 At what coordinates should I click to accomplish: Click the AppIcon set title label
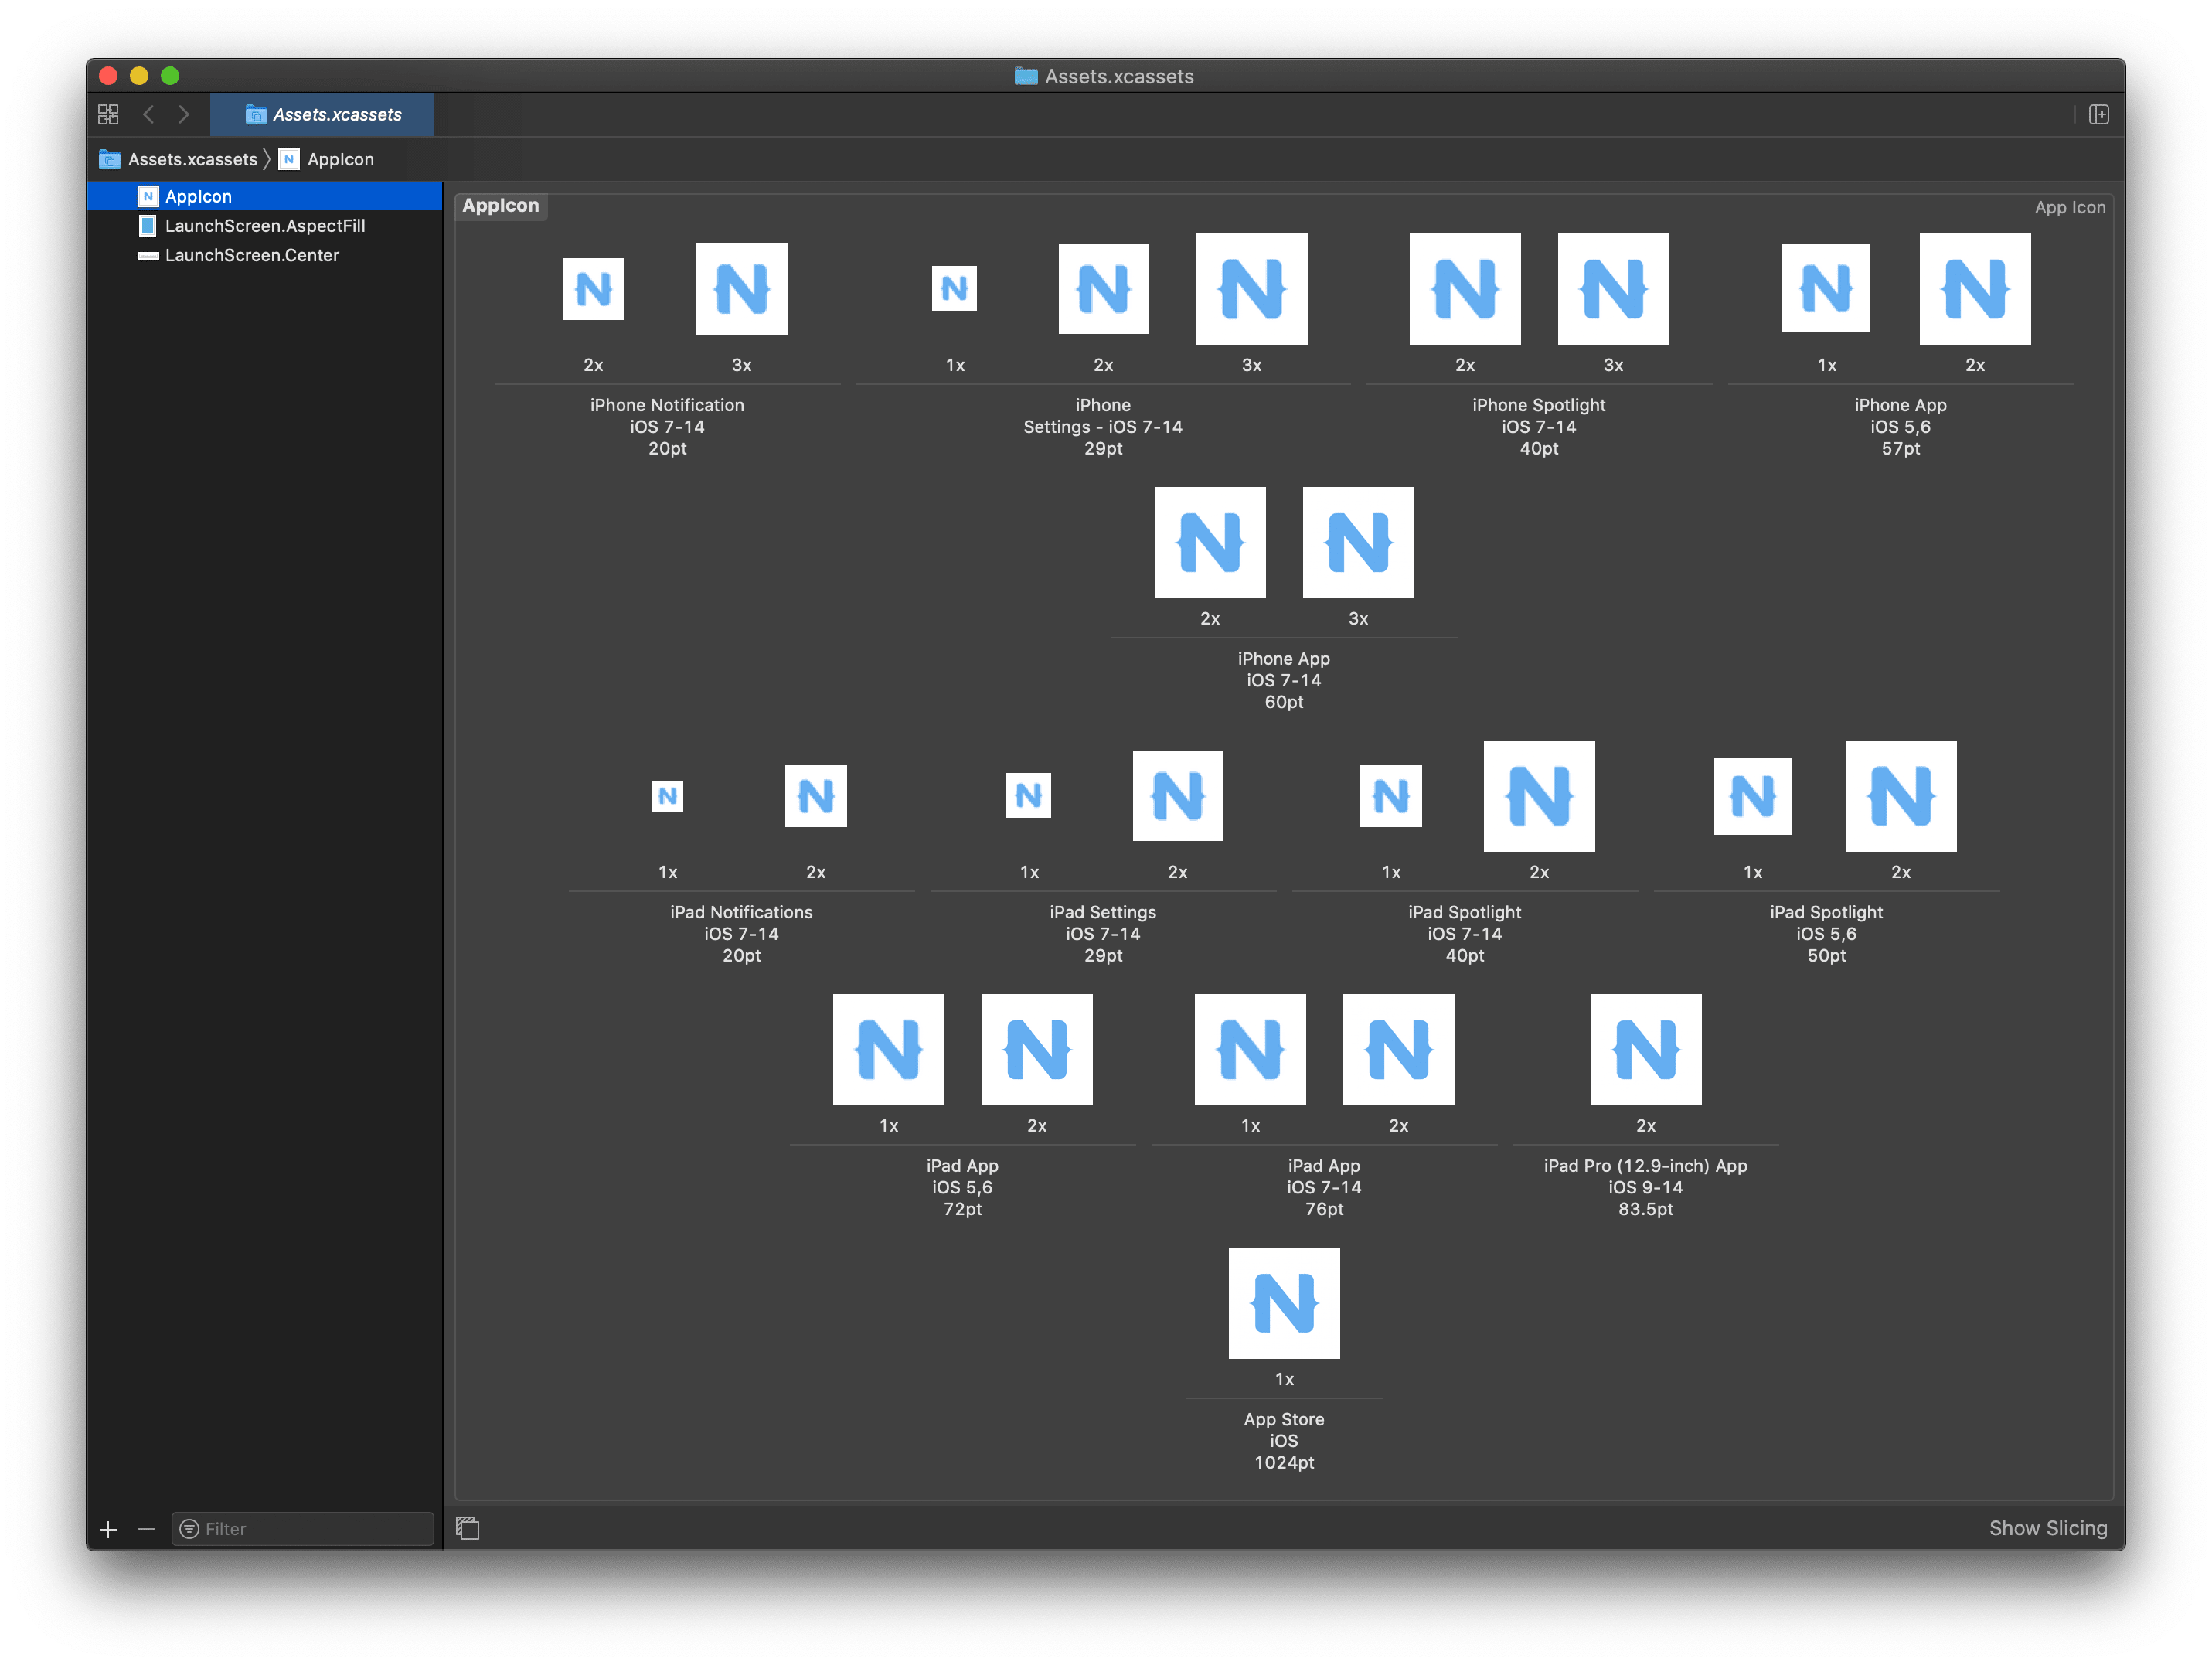pyautogui.click(x=500, y=206)
